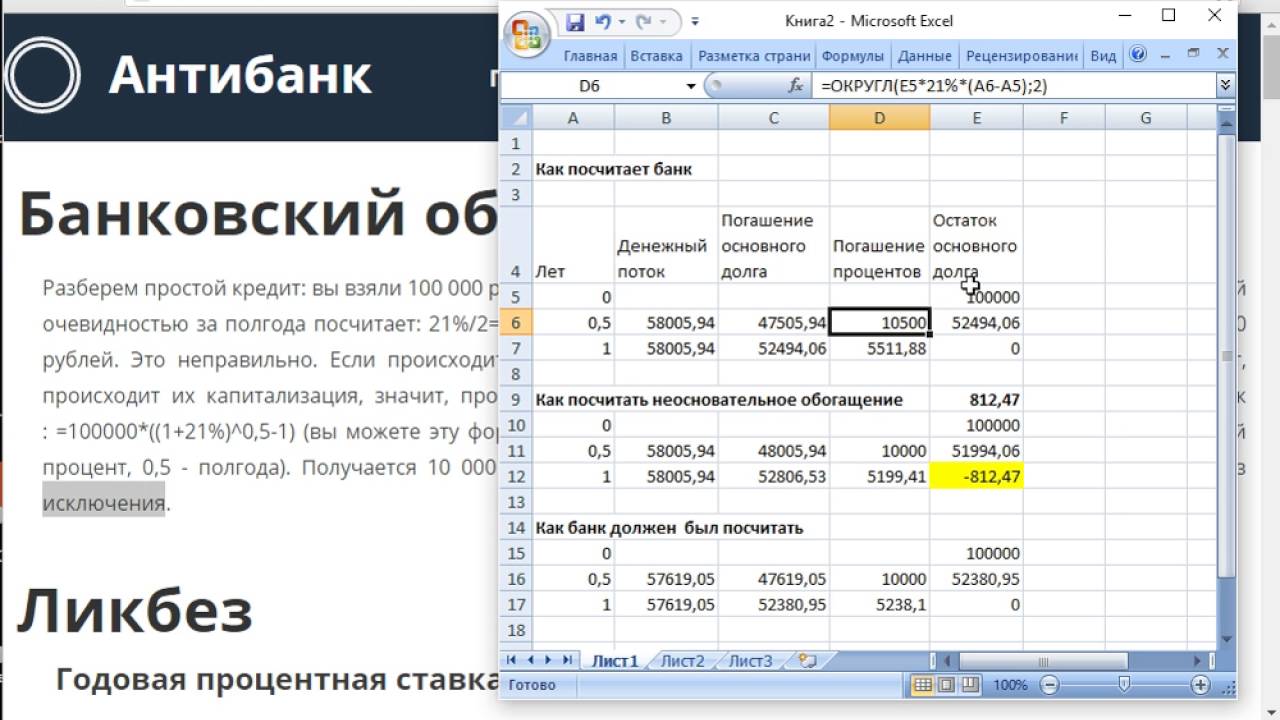
Task: Click the formula bar with ОКРУГЛ formula
Action: click(x=1013, y=86)
